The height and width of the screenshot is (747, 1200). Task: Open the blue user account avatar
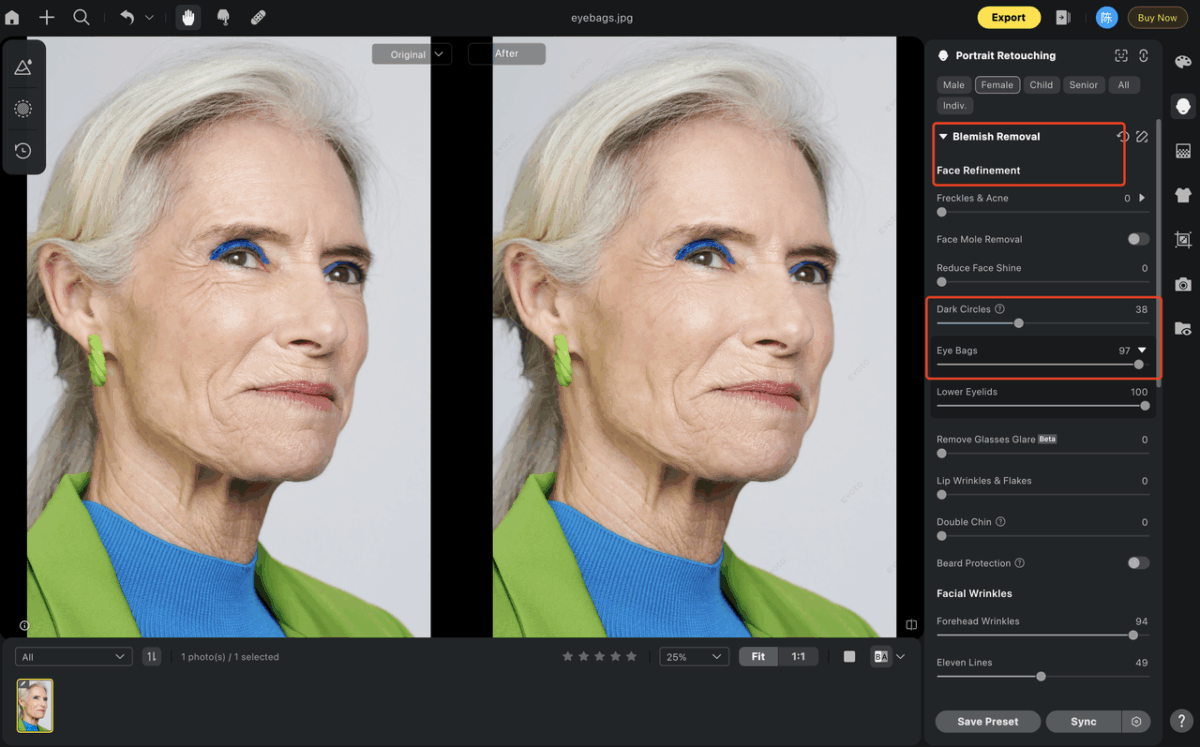coord(1106,18)
